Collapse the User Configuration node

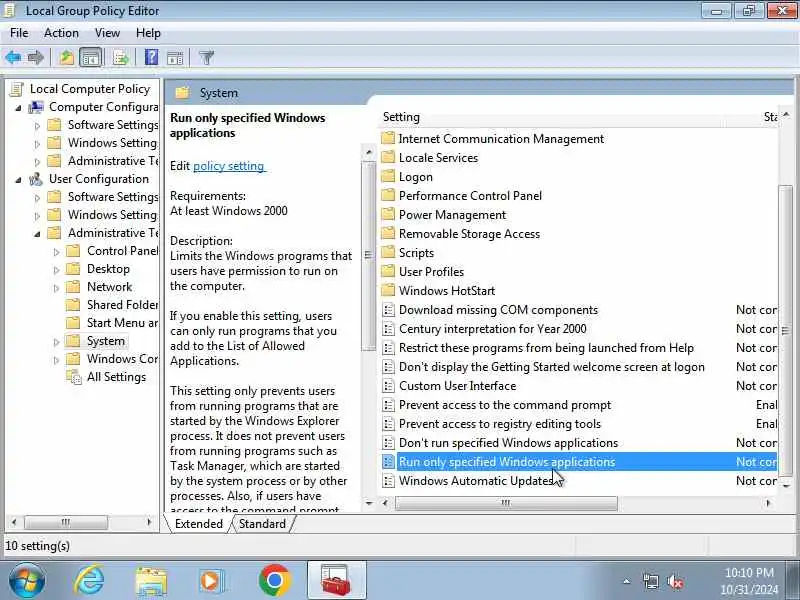pyautogui.click(x=18, y=180)
